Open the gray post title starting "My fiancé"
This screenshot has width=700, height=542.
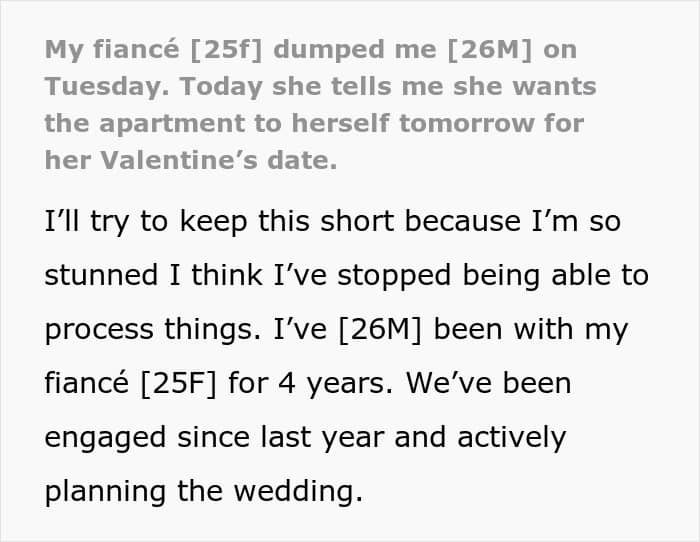tap(321, 104)
